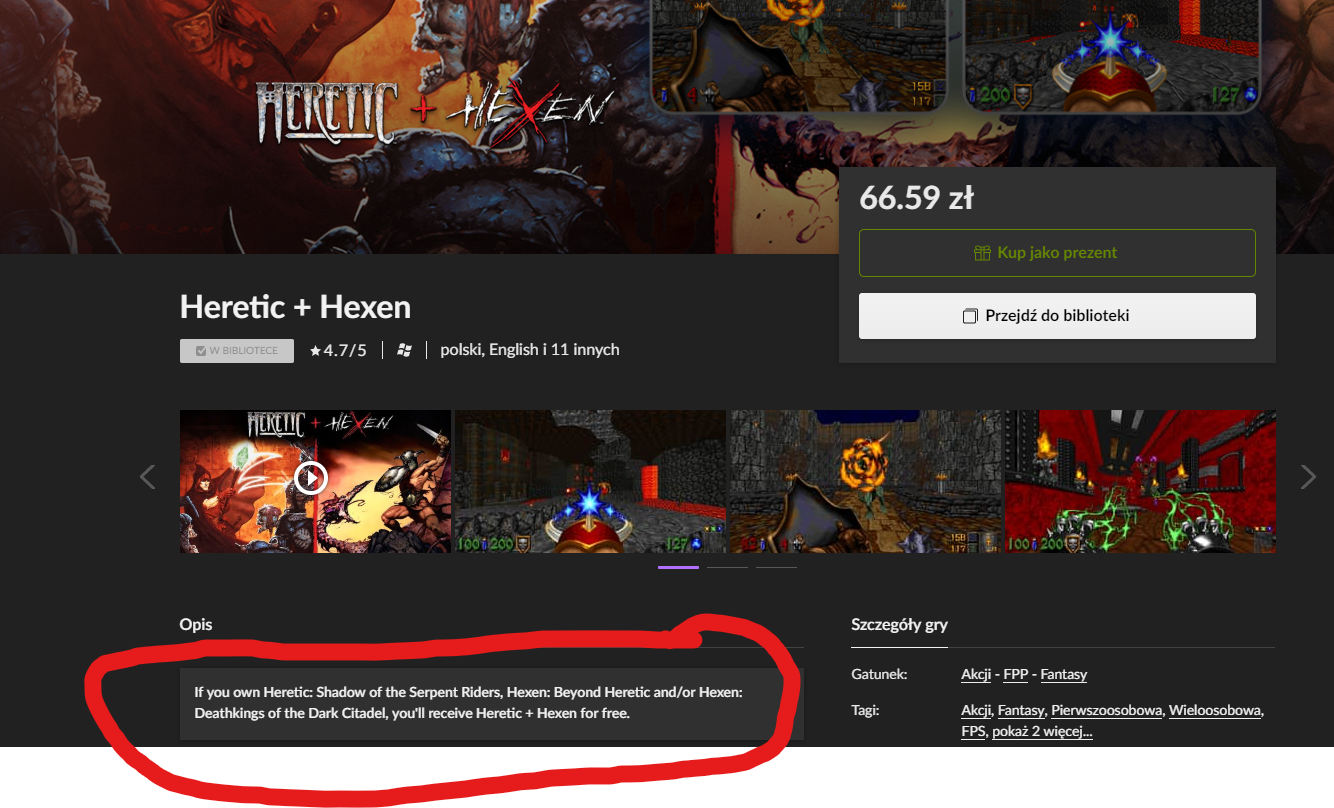Show previous screenshots with left arrow

(x=148, y=477)
